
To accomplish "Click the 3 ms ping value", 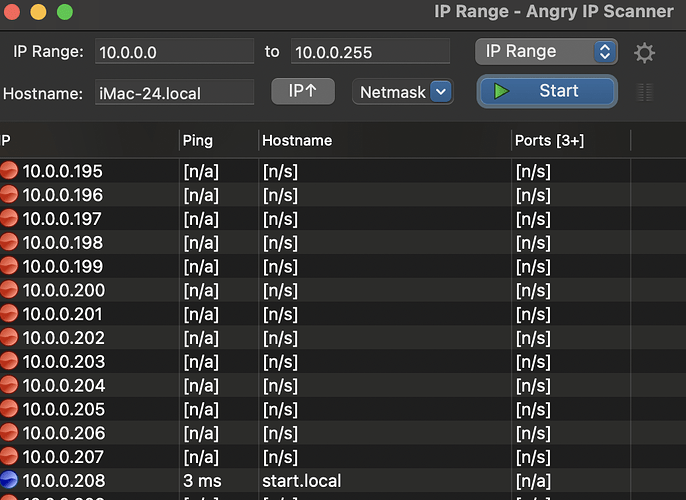I will (202, 481).
